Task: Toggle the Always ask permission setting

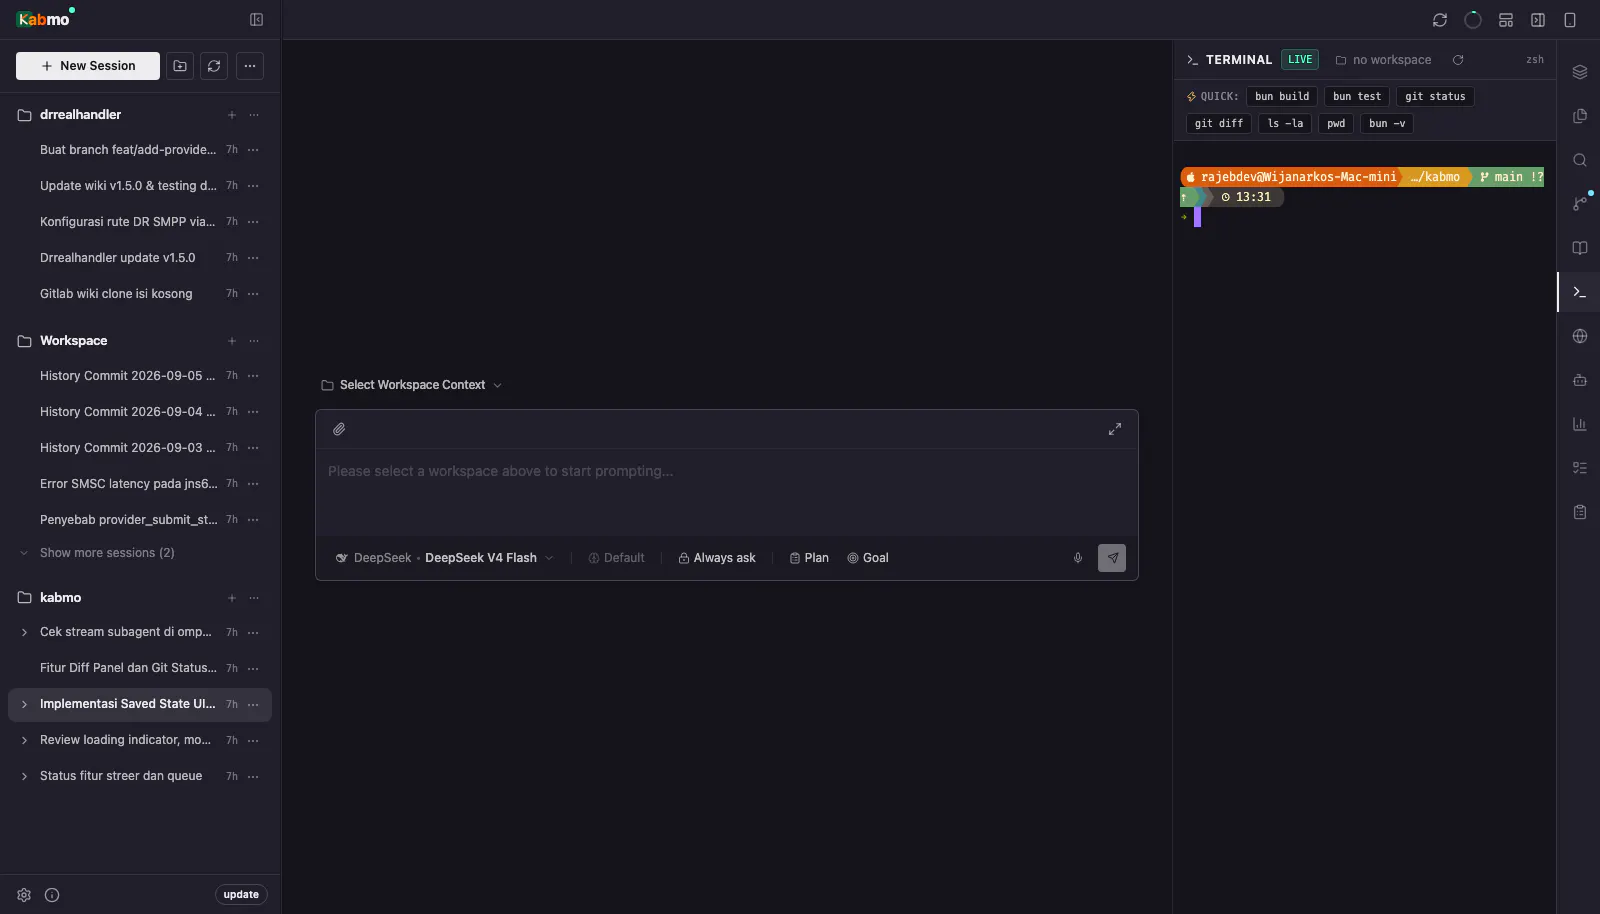Action: point(717,558)
